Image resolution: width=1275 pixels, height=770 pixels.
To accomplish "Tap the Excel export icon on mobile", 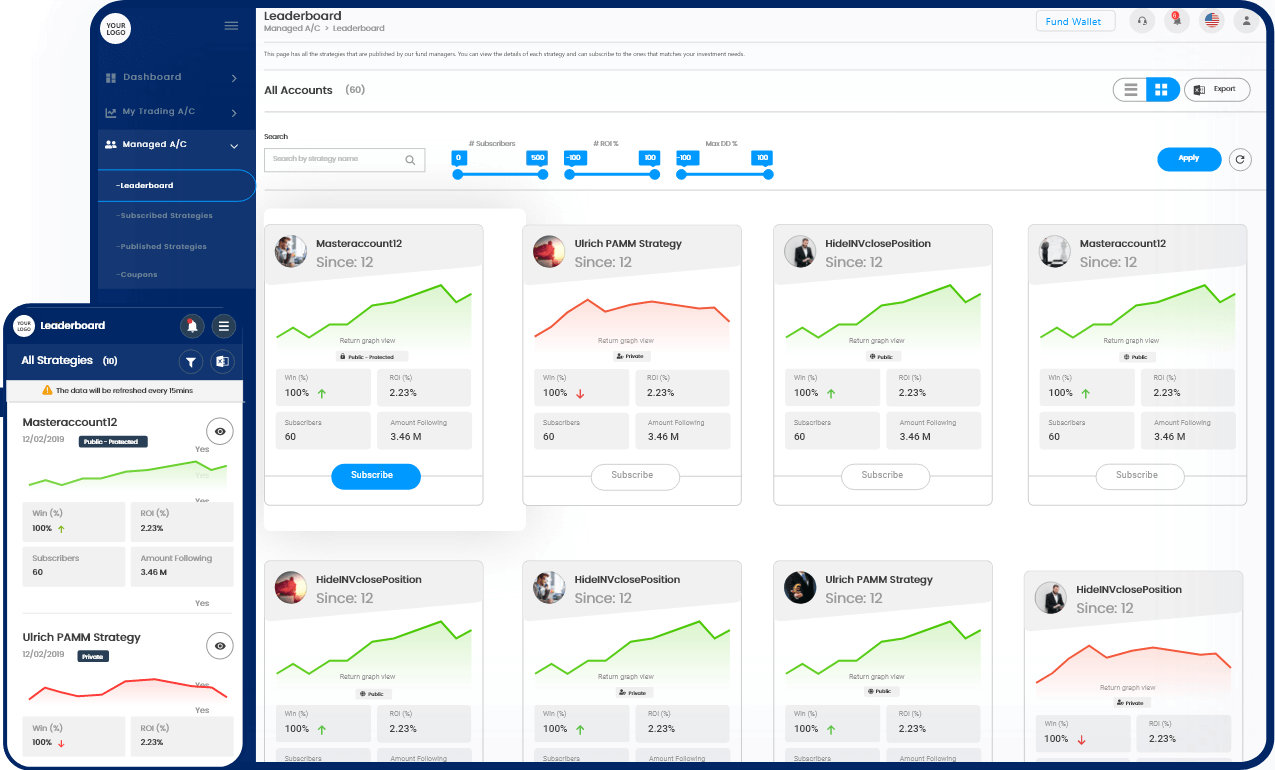I will point(222,361).
